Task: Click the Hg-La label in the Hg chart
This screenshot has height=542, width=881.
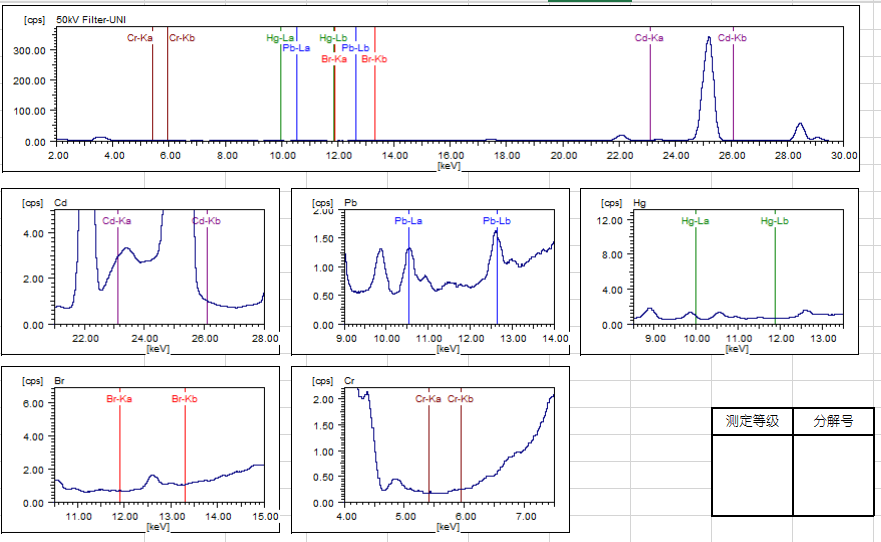Action: (x=695, y=221)
